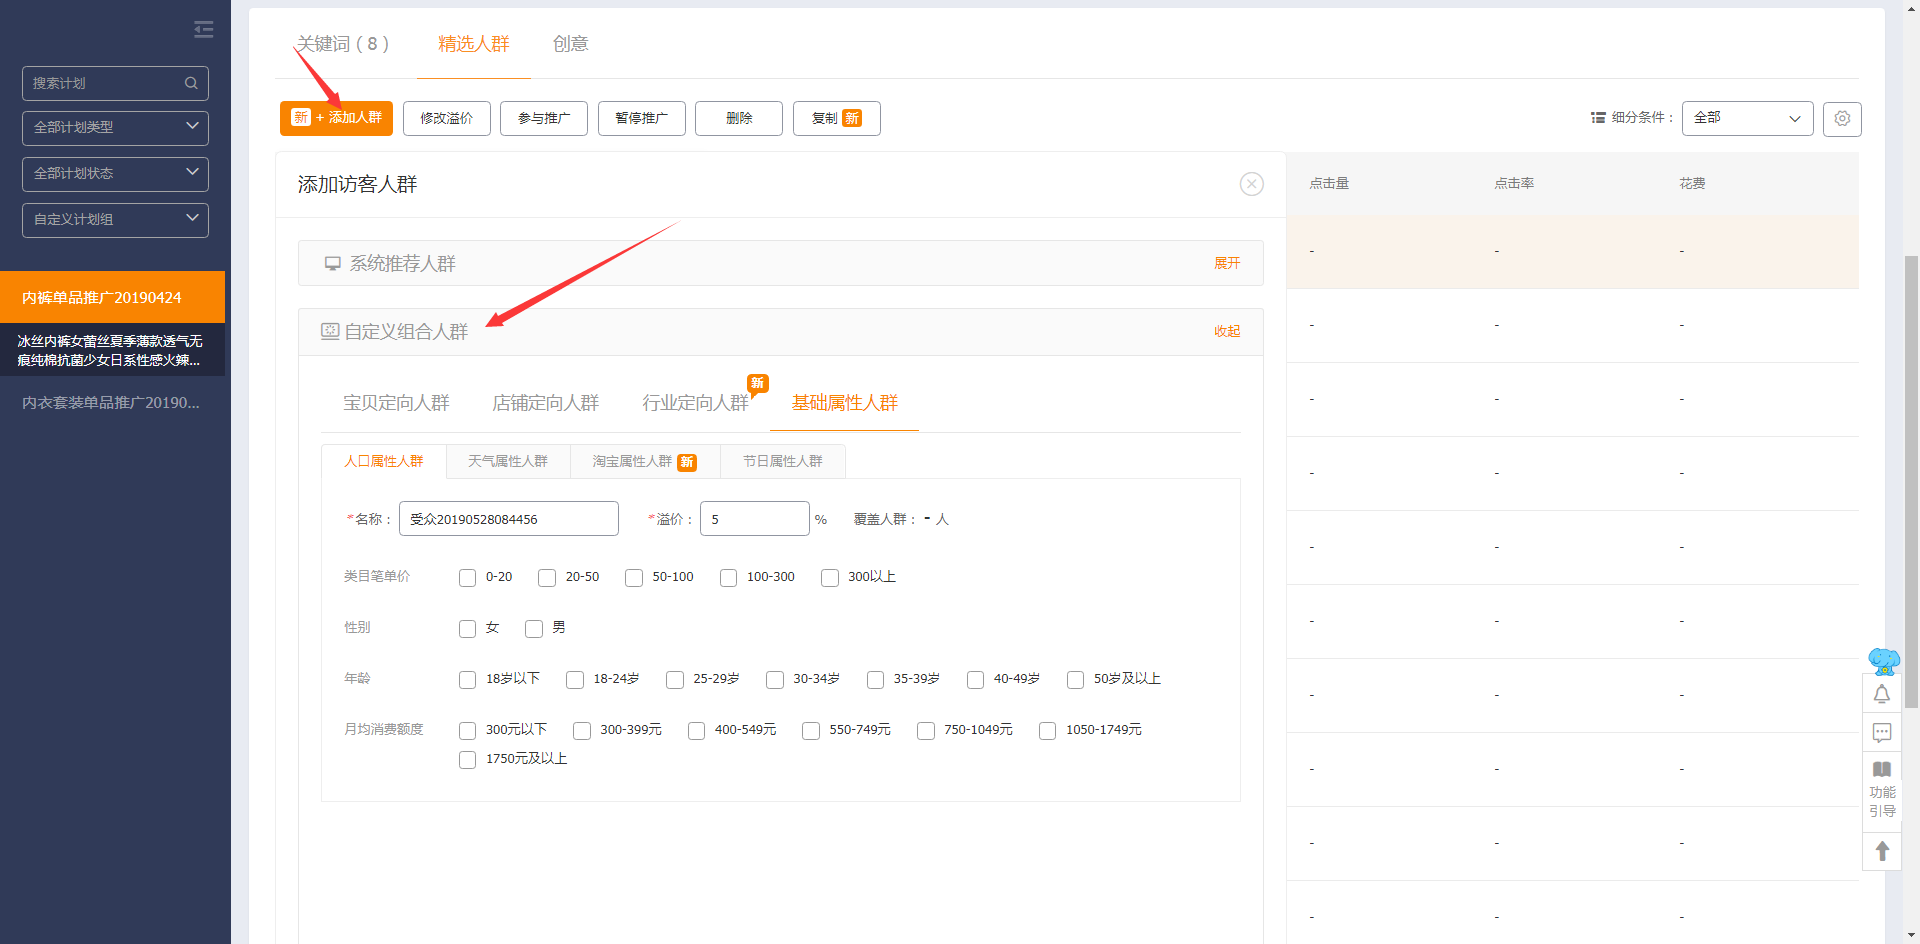
Task: Select the 天气属性人群 tab
Action: [x=508, y=461]
